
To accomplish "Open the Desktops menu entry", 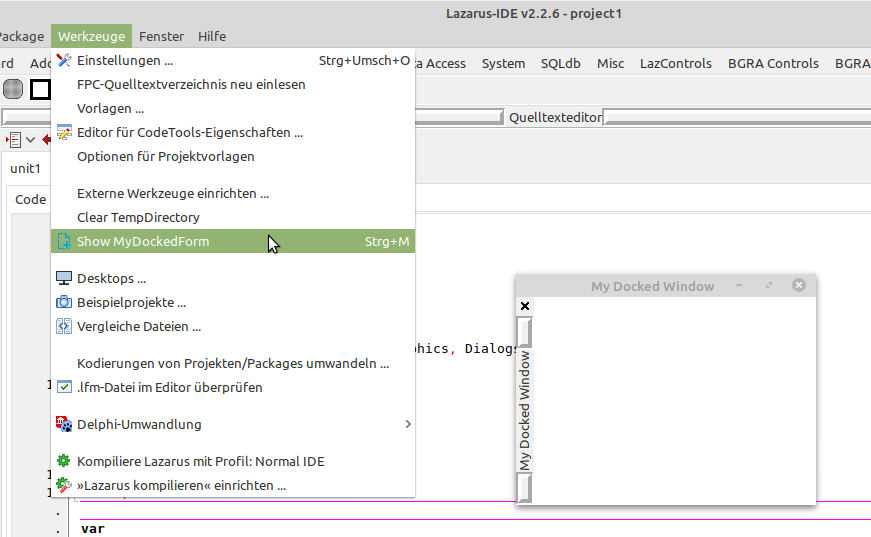I will click(x=233, y=278).
